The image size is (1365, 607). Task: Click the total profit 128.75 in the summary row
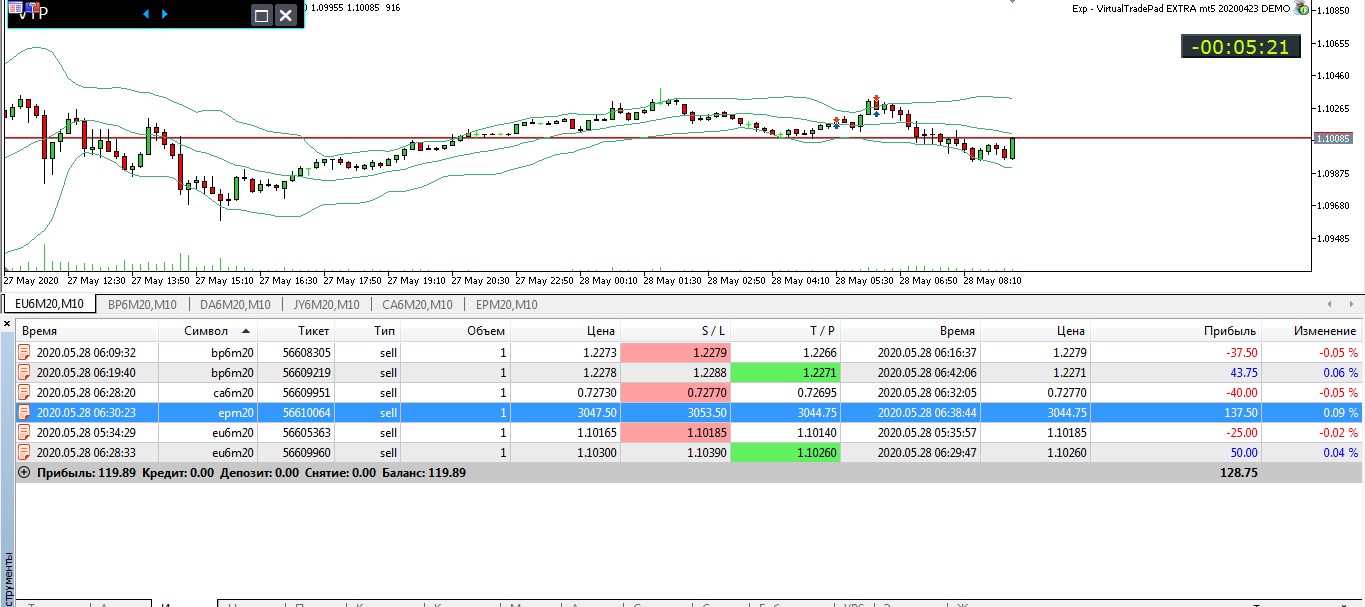[1238, 472]
